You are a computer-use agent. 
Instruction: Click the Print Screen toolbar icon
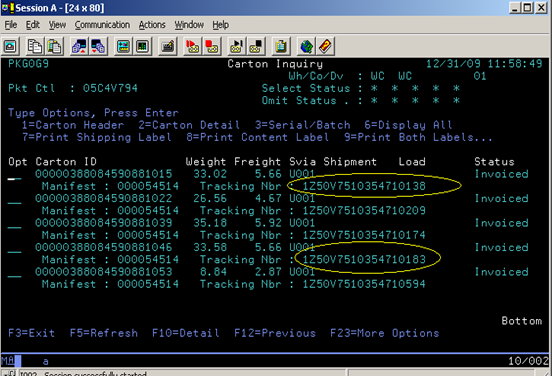[10, 46]
